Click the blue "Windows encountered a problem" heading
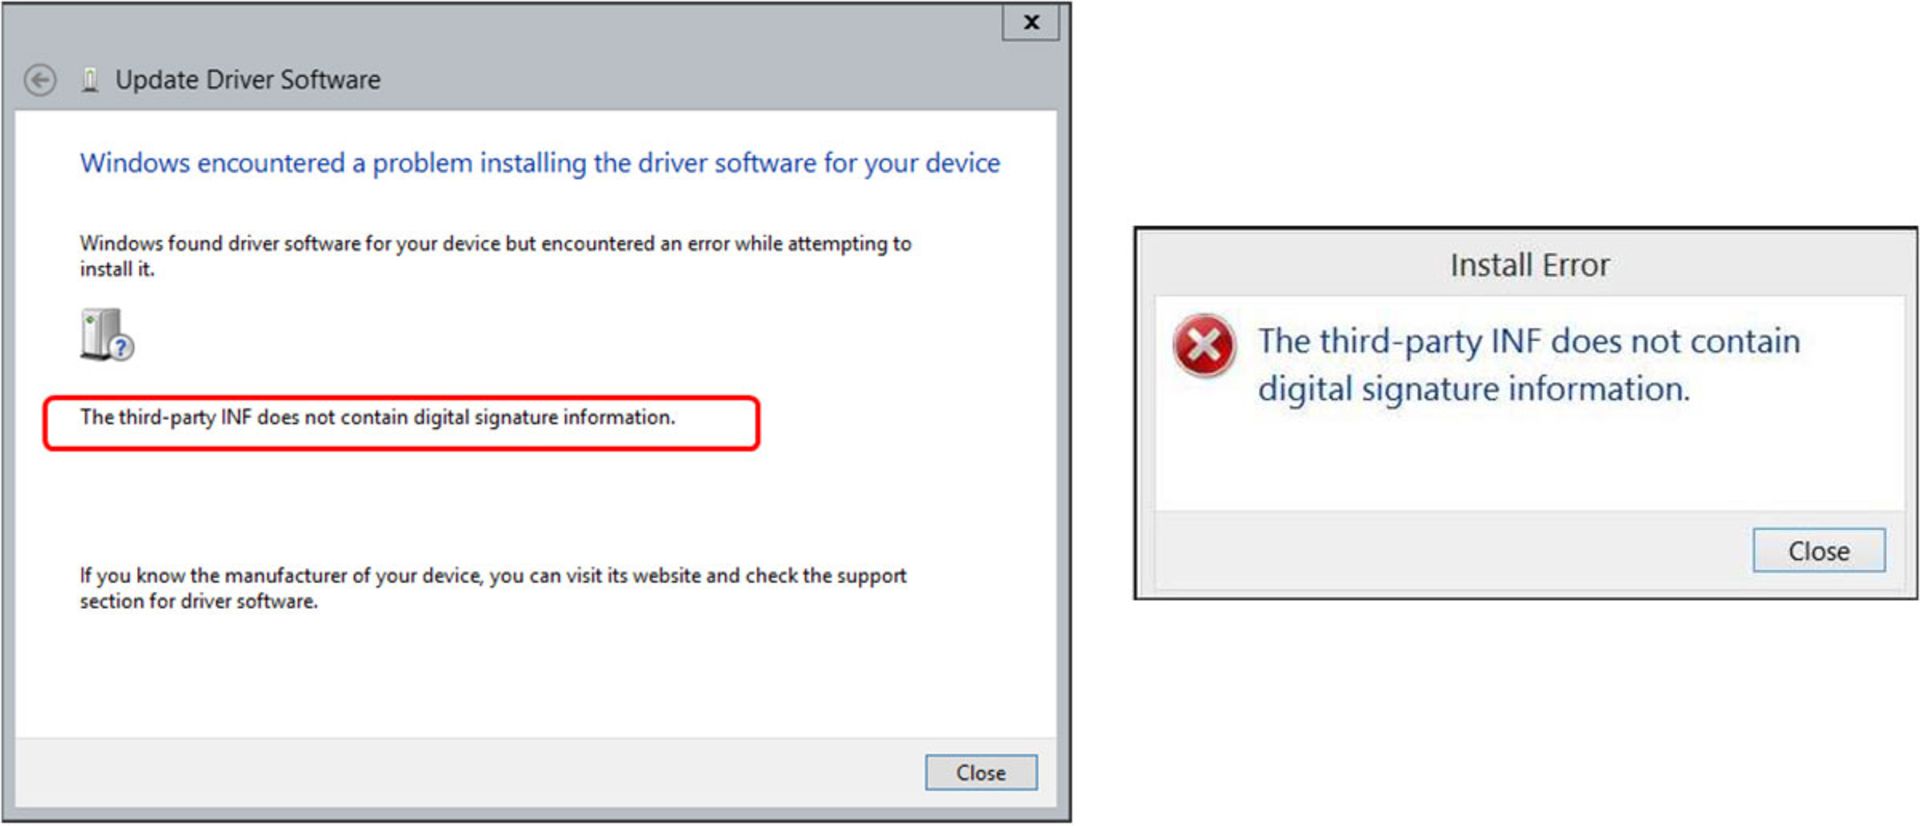This screenshot has height=826, width=1920. tap(540, 163)
